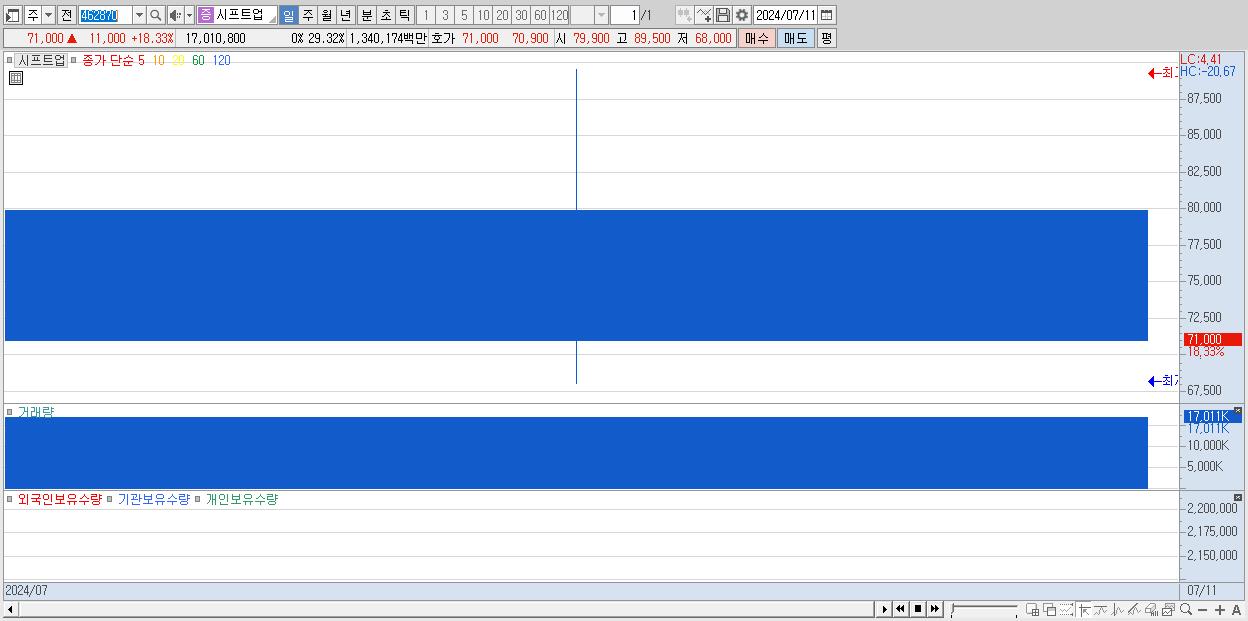Click the trend line tool icon in bottom toolbar
Screen dimensions: 1248x621
(x=1134, y=609)
